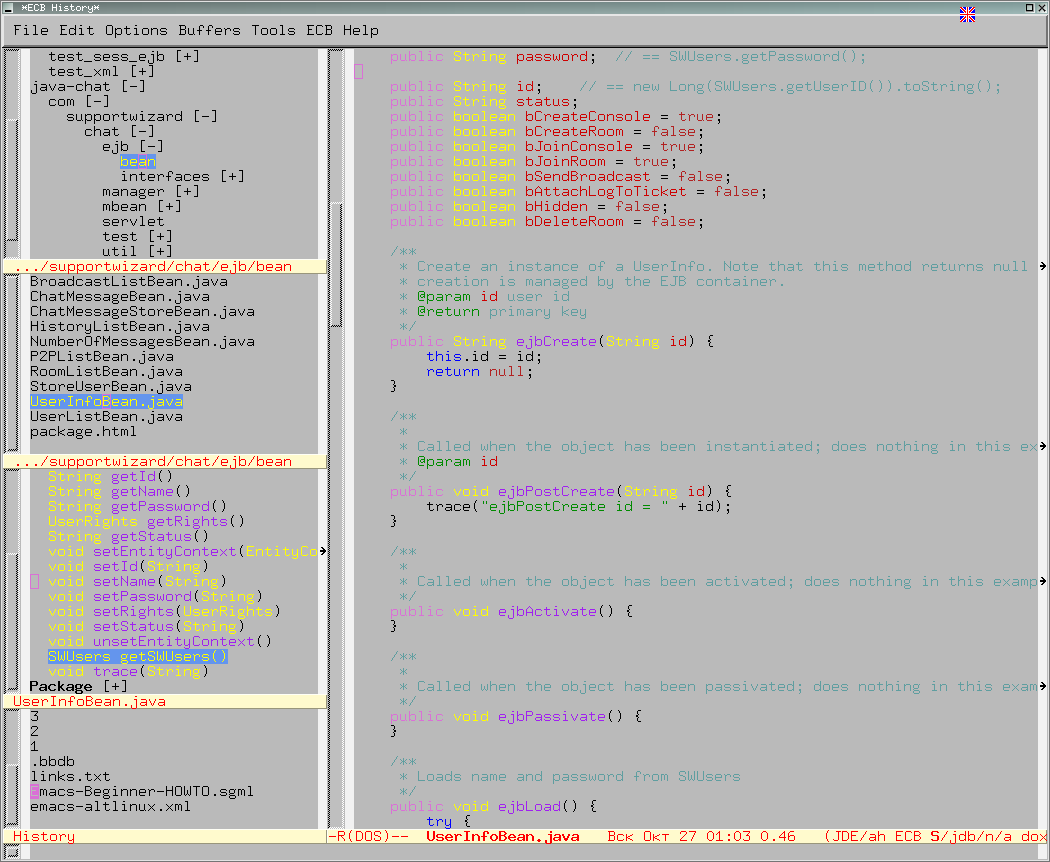Select the bean directory node

(x=138, y=161)
